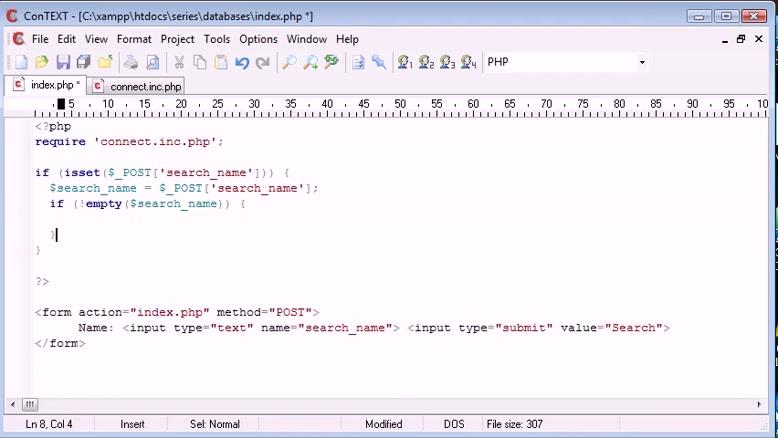Open the Options menu
This screenshot has height=438, width=778.
(x=258, y=39)
